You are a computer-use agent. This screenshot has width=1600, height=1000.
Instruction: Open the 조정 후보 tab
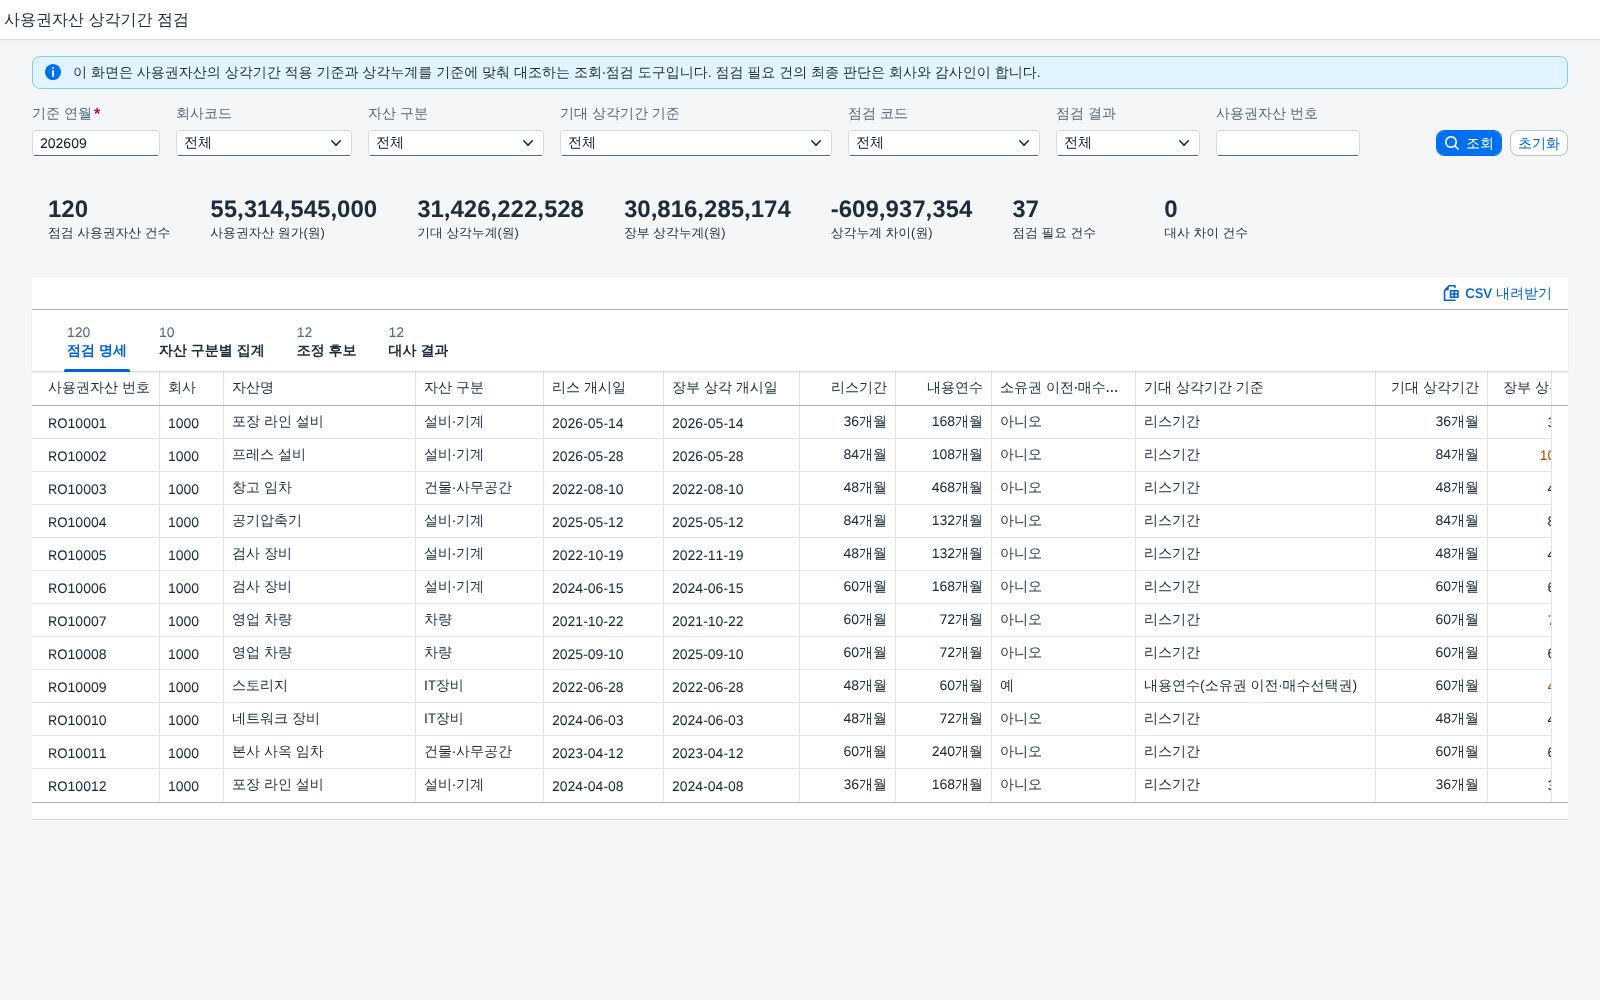pos(326,342)
